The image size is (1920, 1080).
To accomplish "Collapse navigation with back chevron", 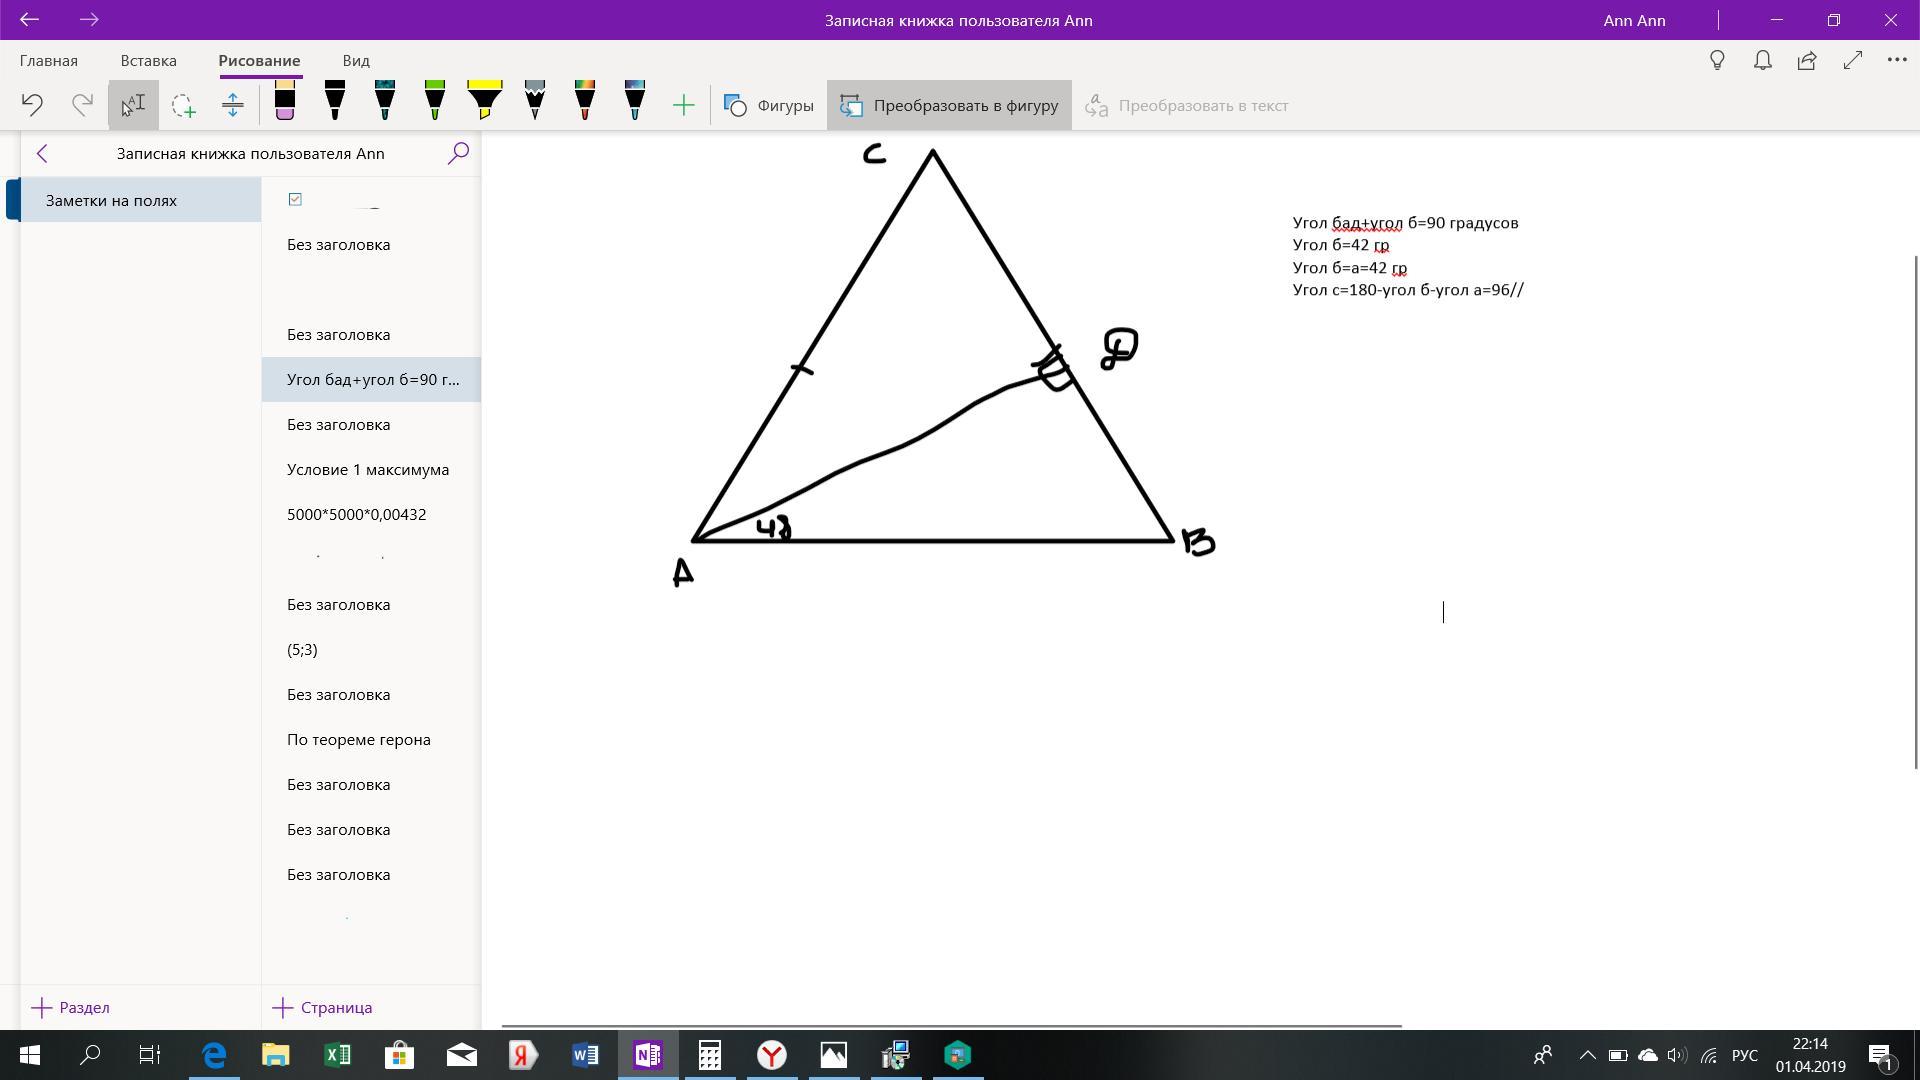I will (42, 153).
